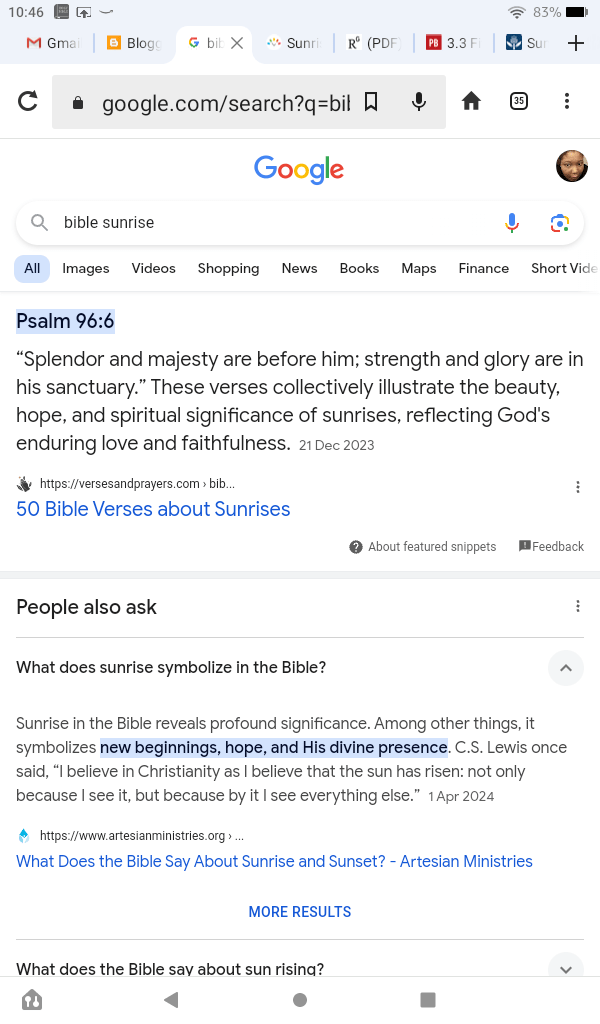Viewport: 600px width, 1024px height.
Task: Start voice search in Google search box
Action: tap(512, 223)
